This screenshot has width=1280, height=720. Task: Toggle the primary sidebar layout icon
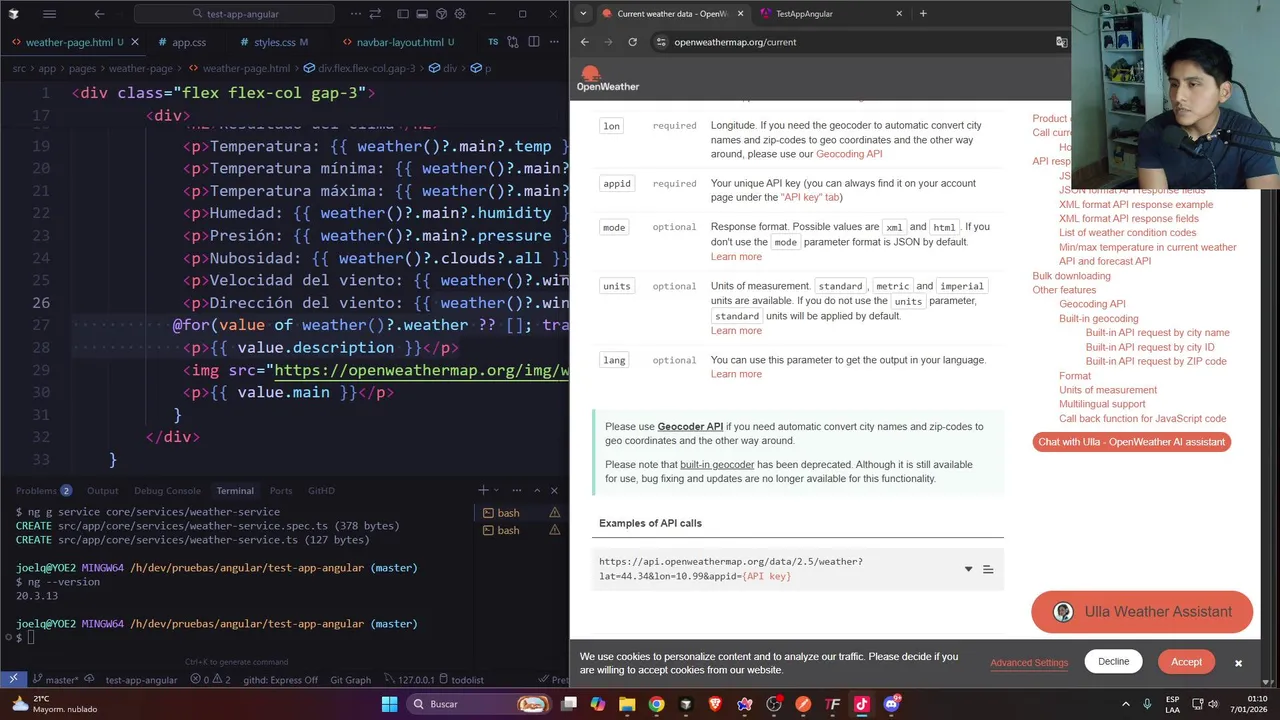[403, 14]
